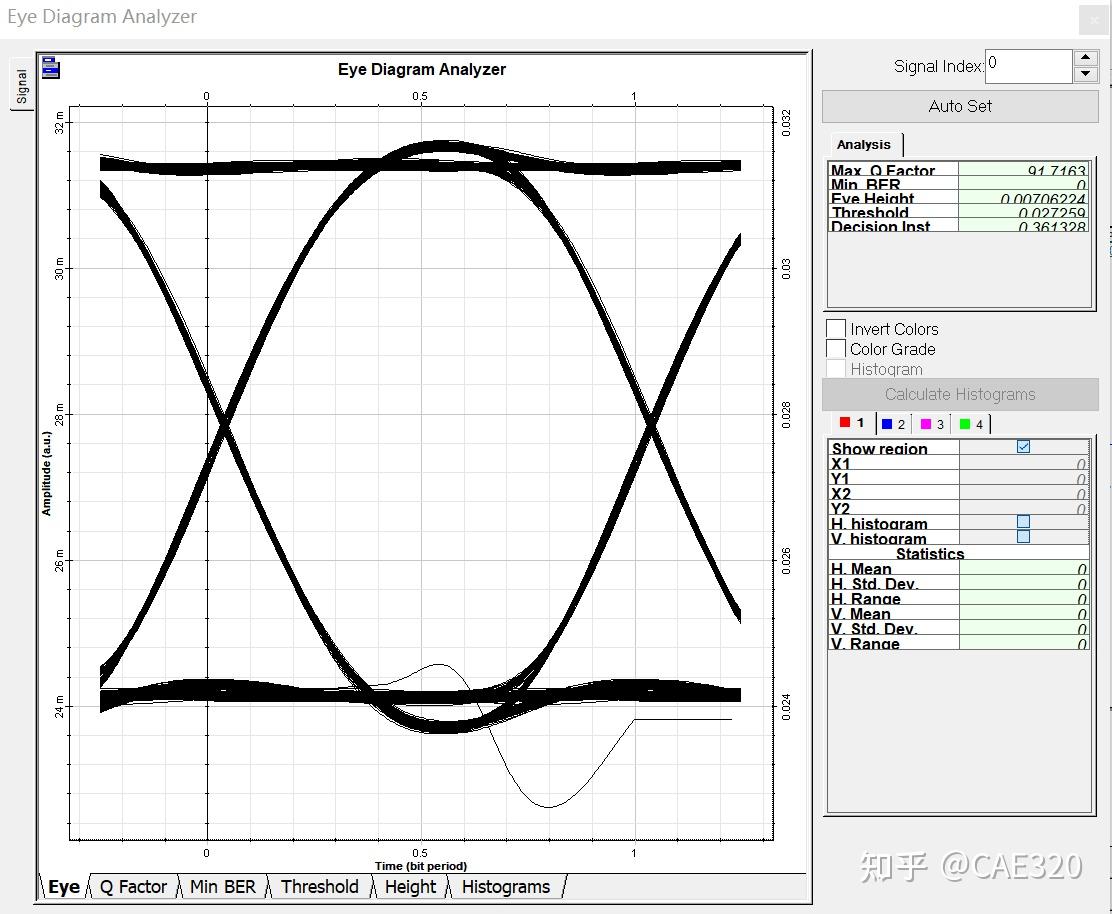Toggle the H. histogram checkbox
The height and width of the screenshot is (914, 1112).
1023,522
